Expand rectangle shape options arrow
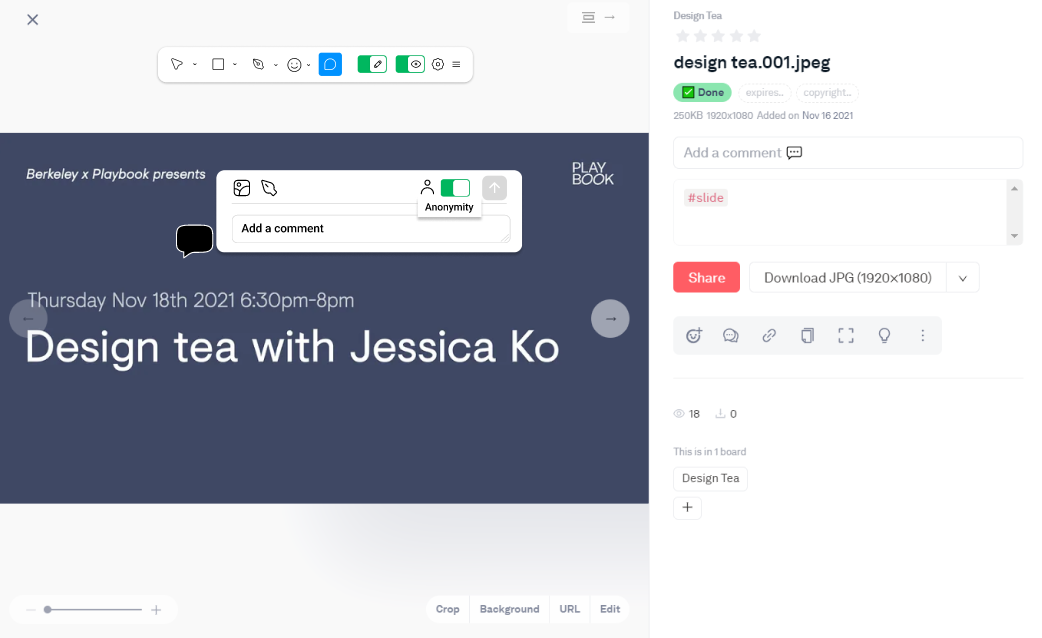 point(235,64)
